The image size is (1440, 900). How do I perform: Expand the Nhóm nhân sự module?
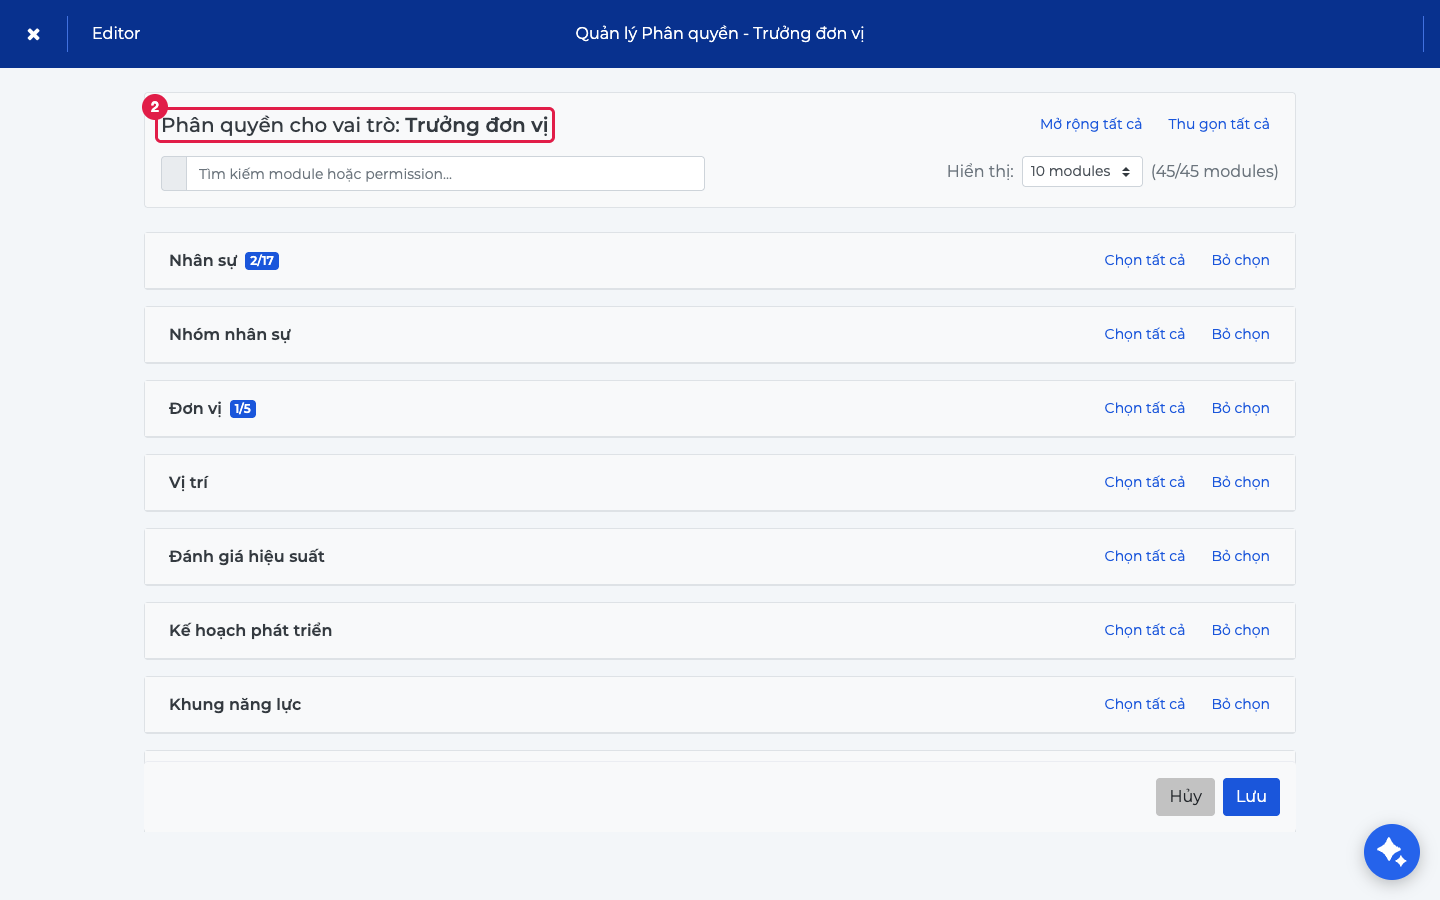(x=720, y=335)
